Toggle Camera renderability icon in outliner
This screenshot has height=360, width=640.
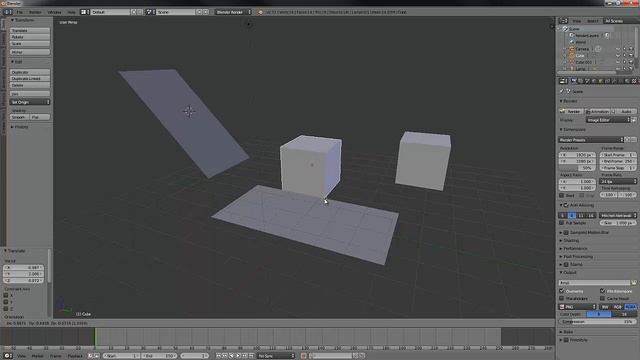pos(631,49)
